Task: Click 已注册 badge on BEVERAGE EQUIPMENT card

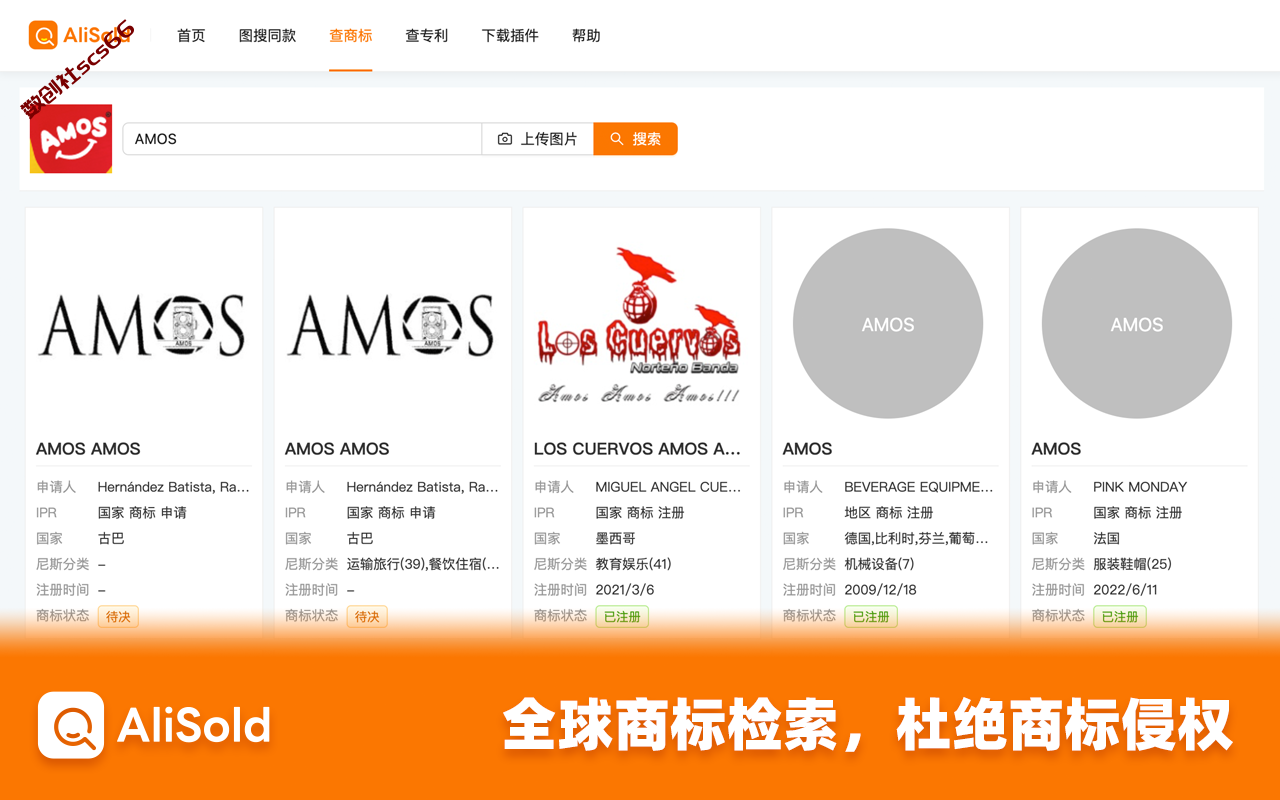Action: 871,617
